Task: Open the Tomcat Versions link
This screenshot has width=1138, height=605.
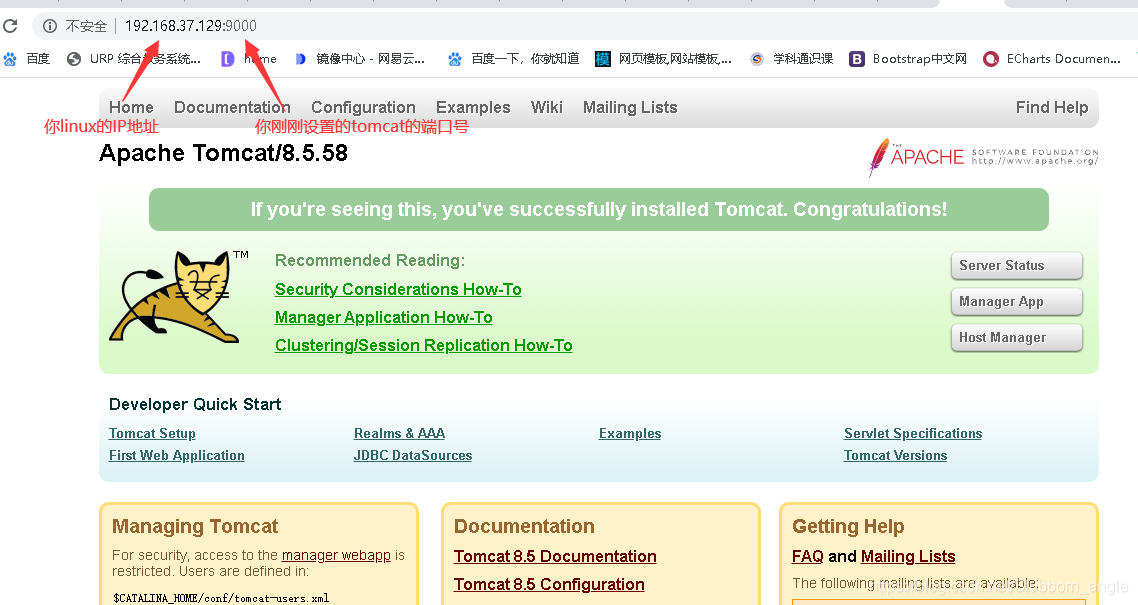Action: click(x=896, y=456)
